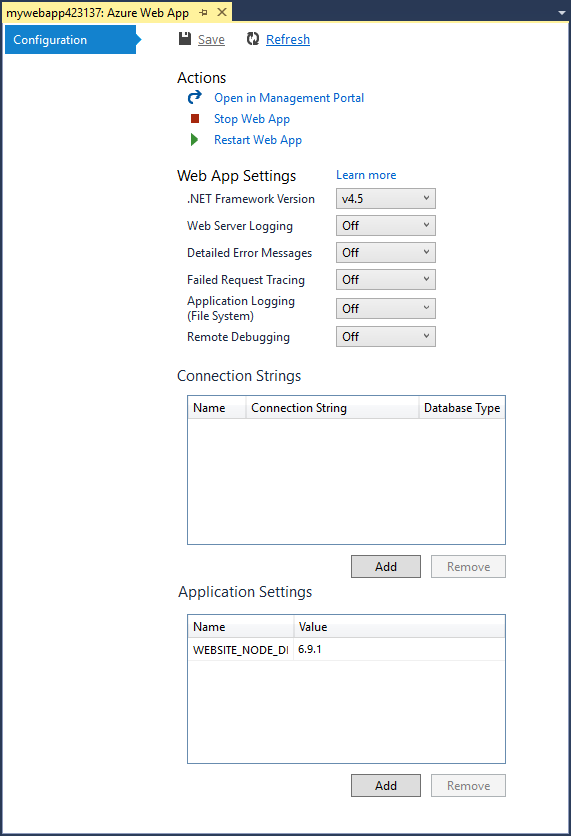This screenshot has width=571, height=836.
Task: Pin the mywebapp423137 tab
Action: click(204, 12)
